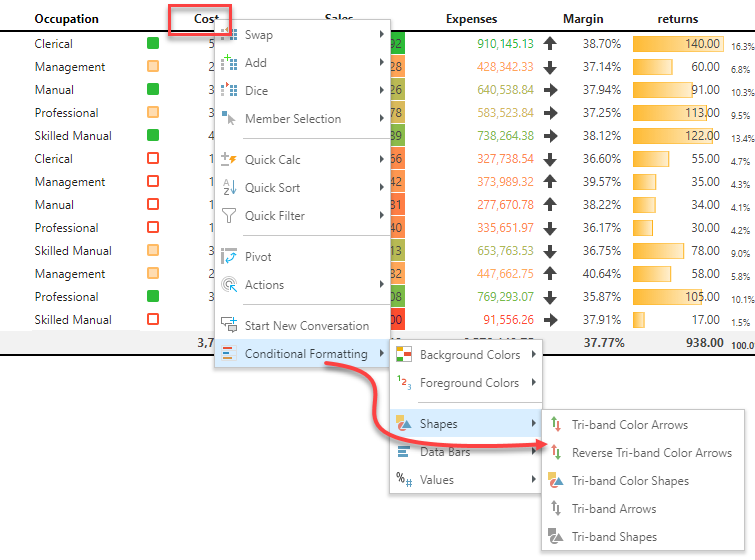Click green square indicator in first Clerical row
Viewport: 755px width, 560px height.
[153, 43]
